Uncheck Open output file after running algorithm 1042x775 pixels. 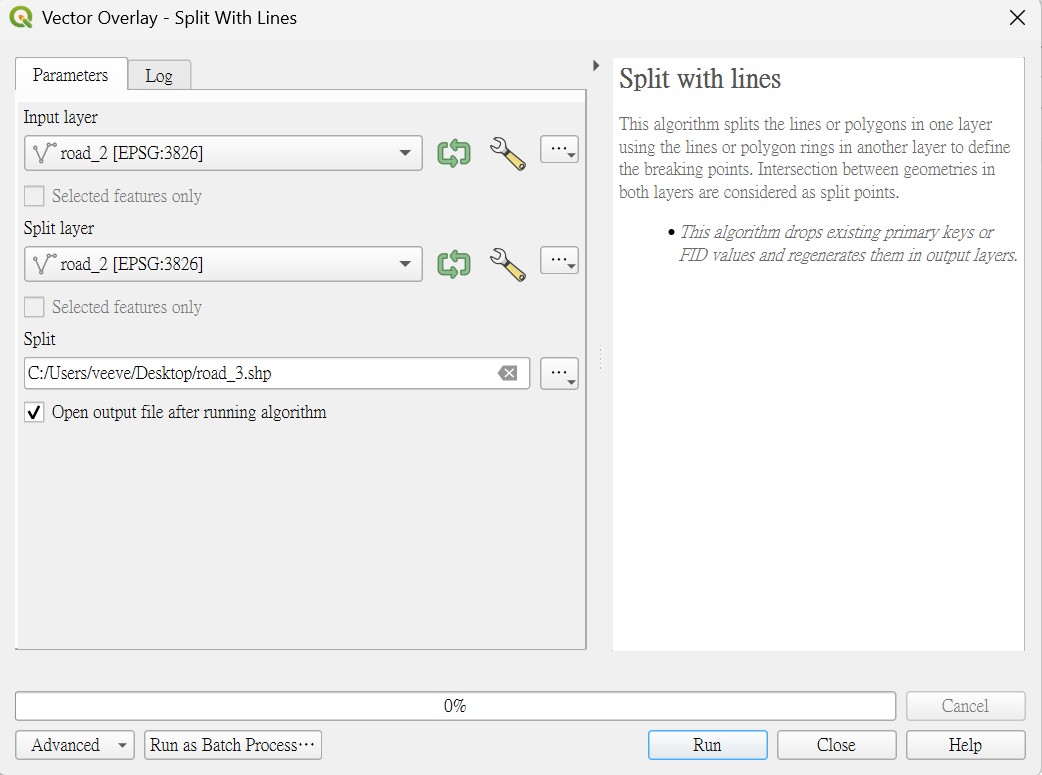(34, 412)
